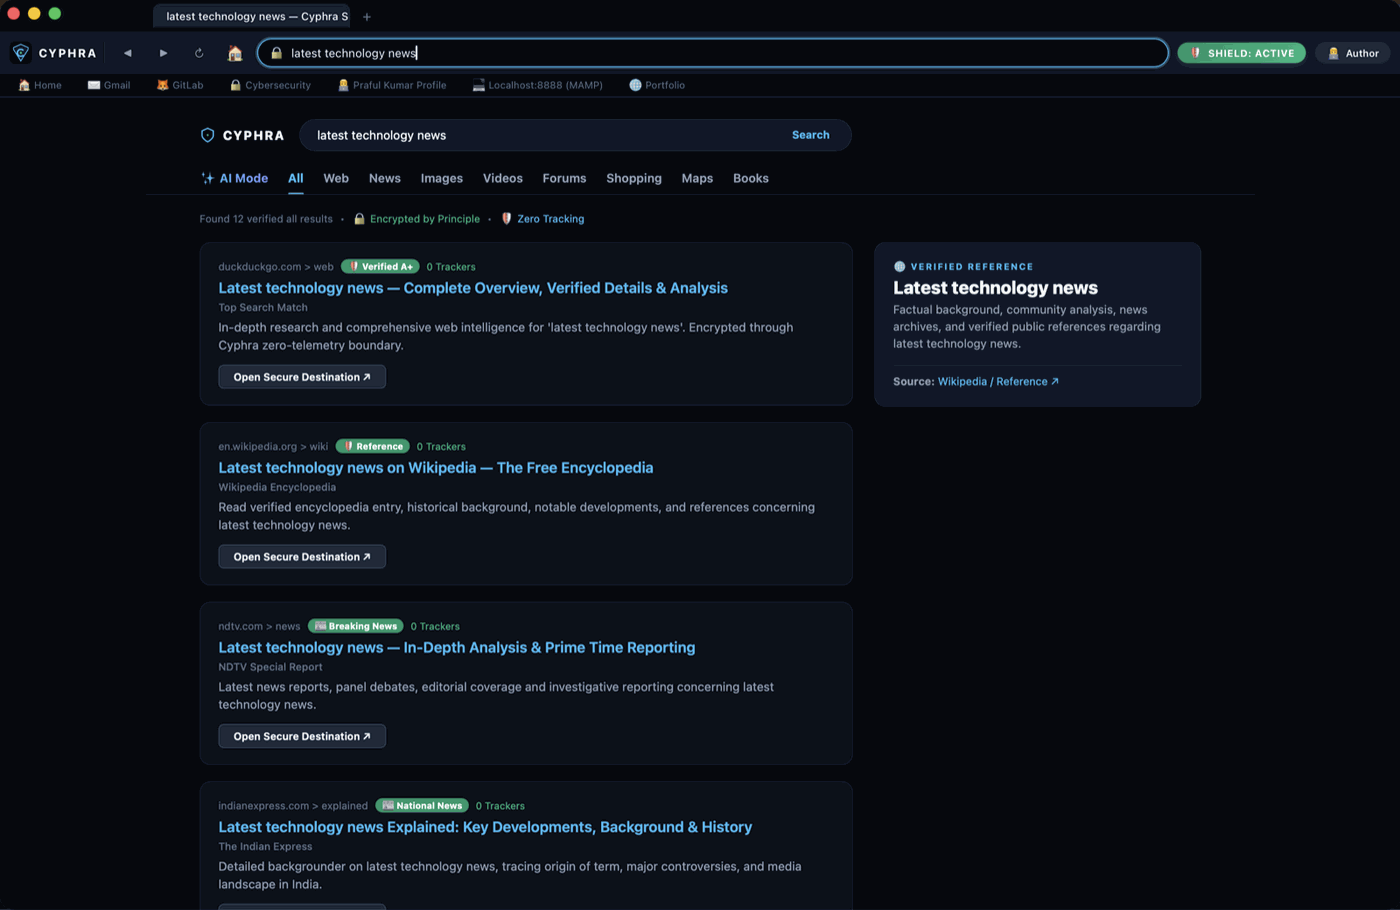Open the home page via house icon
The width and height of the screenshot is (1400, 910).
tap(235, 53)
